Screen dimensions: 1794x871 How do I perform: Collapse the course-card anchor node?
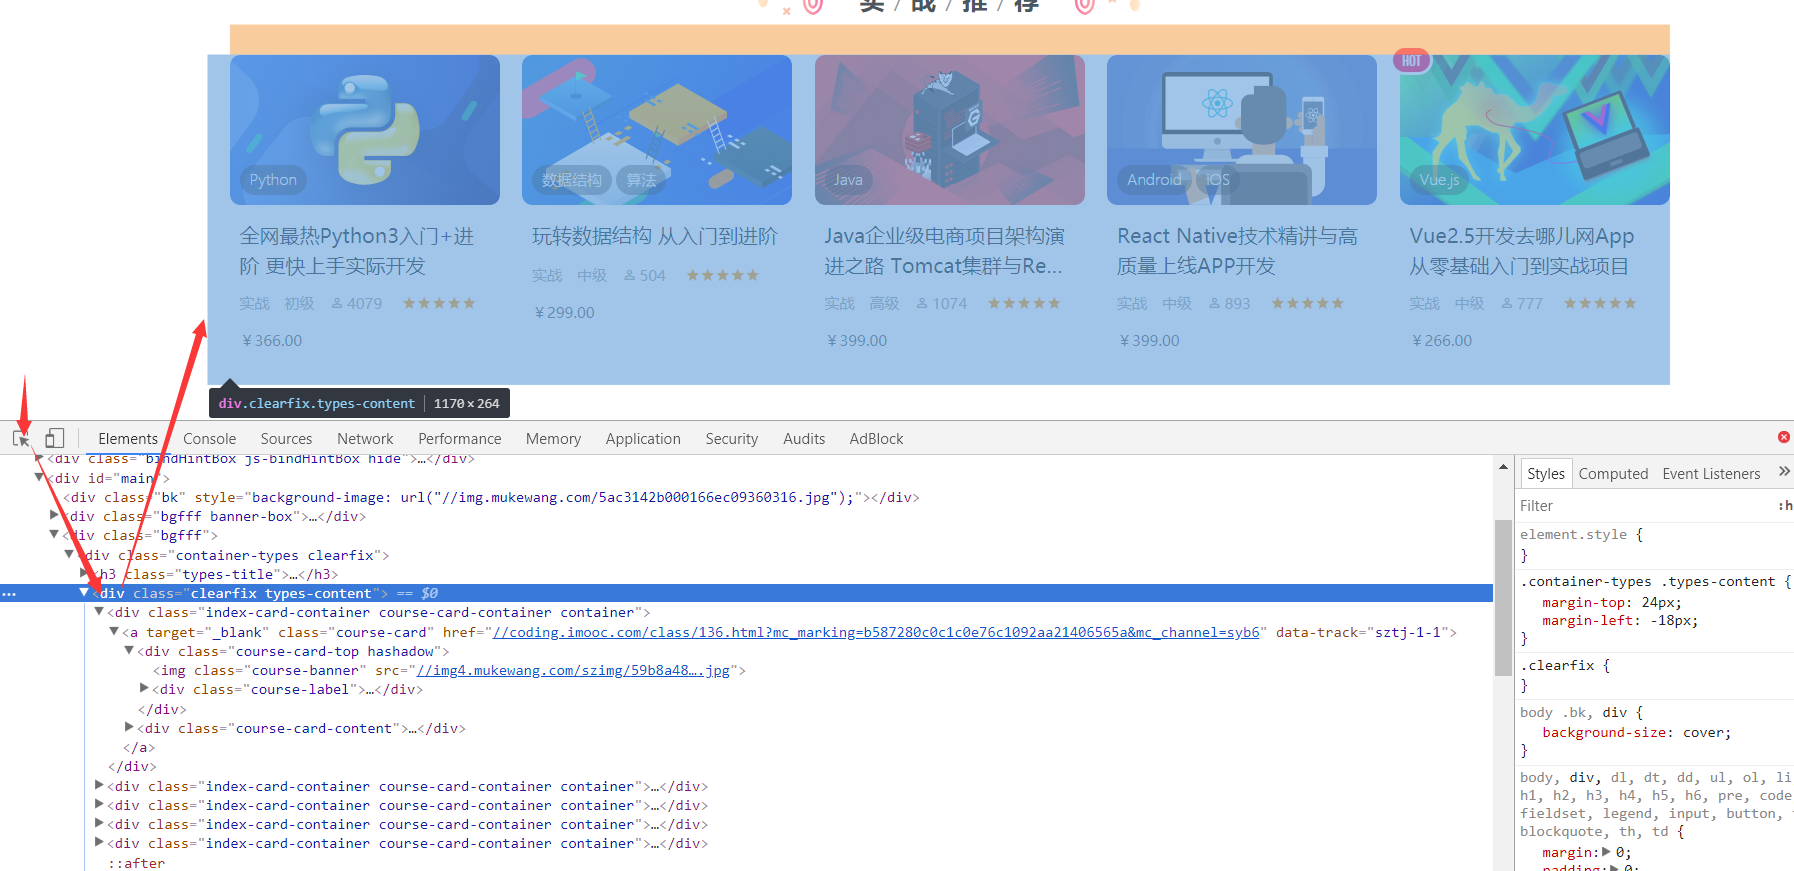click(114, 632)
